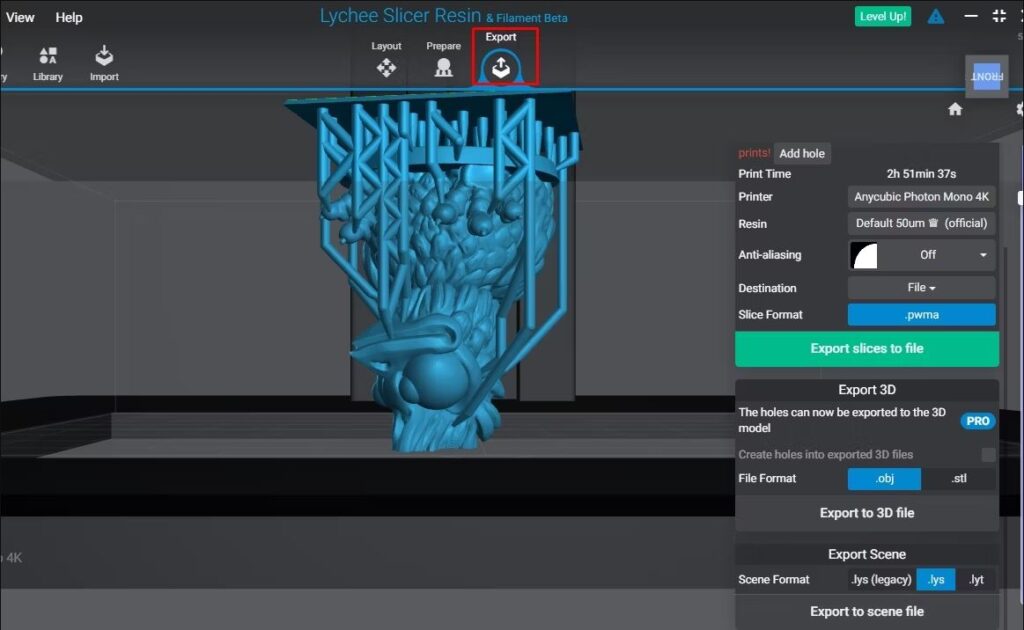Select .lys (legacy) scene format
The image size is (1024, 630).
click(x=881, y=580)
